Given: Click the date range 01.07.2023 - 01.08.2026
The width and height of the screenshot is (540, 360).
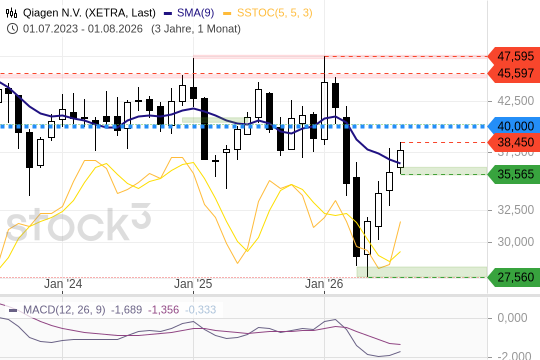Looking at the screenshot, I should coord(83,29).
